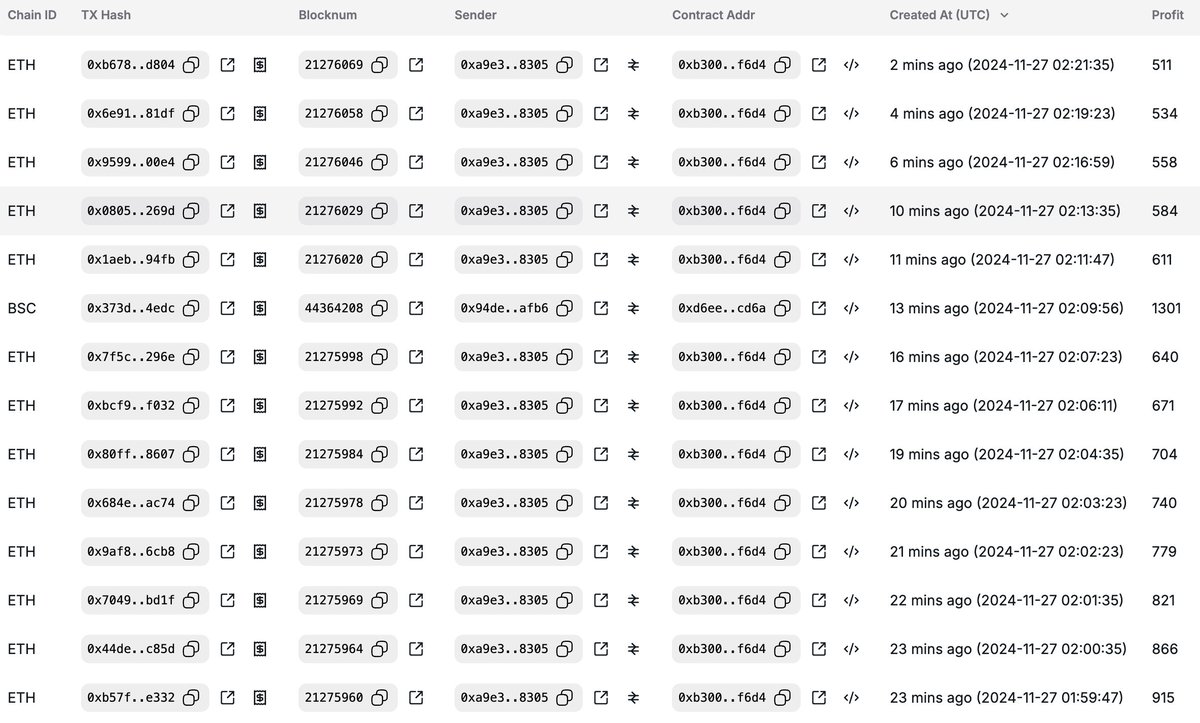Copy block number 44364208
1200x723 pixels.
[x=380, y=308]
